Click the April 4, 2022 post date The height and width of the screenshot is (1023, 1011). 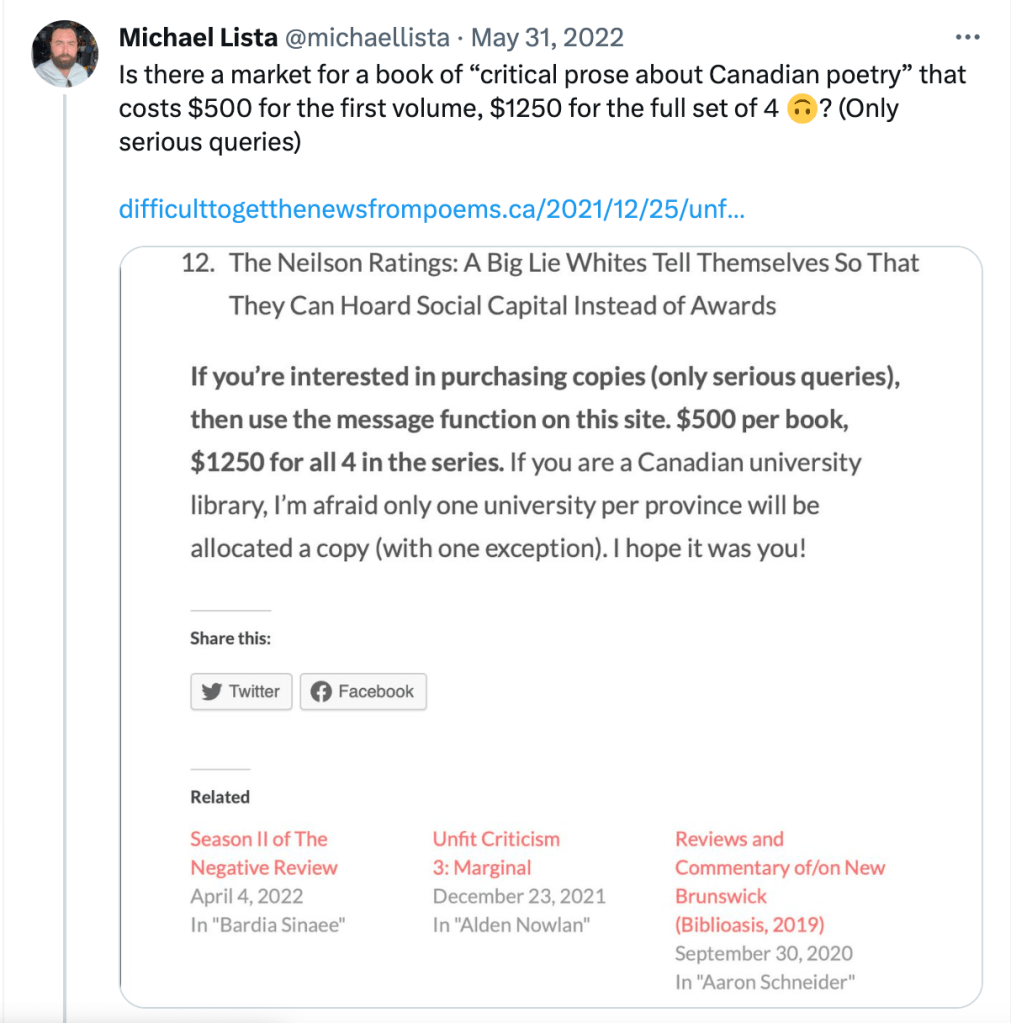(247, 896)
